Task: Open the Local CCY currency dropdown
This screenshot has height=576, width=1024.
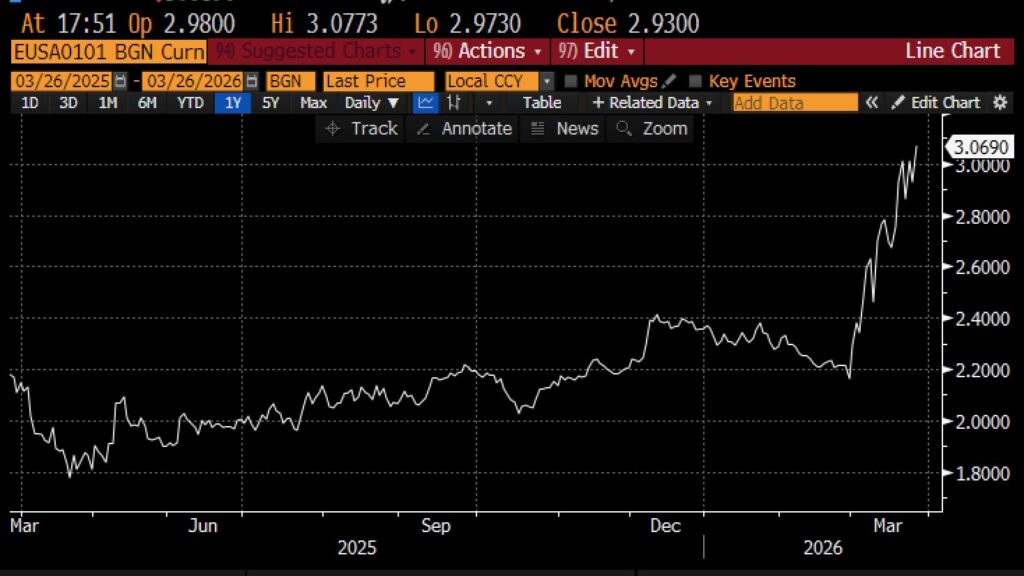Action: click(x=499, y=82)
